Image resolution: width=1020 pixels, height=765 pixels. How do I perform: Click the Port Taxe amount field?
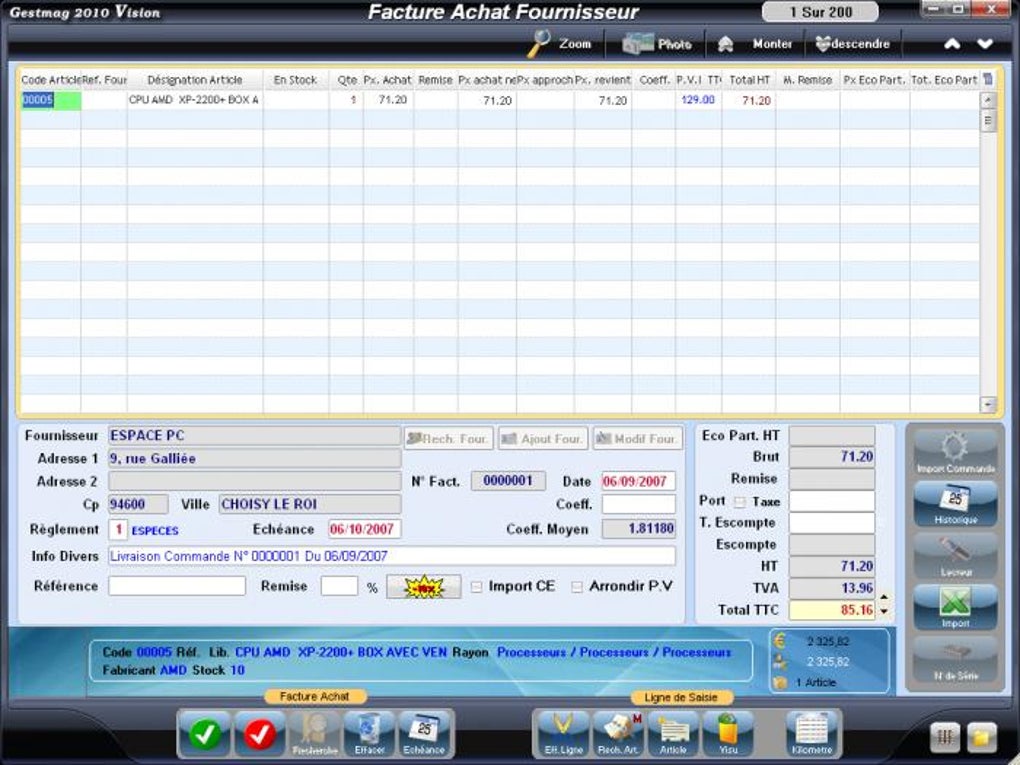click(831, 501)
